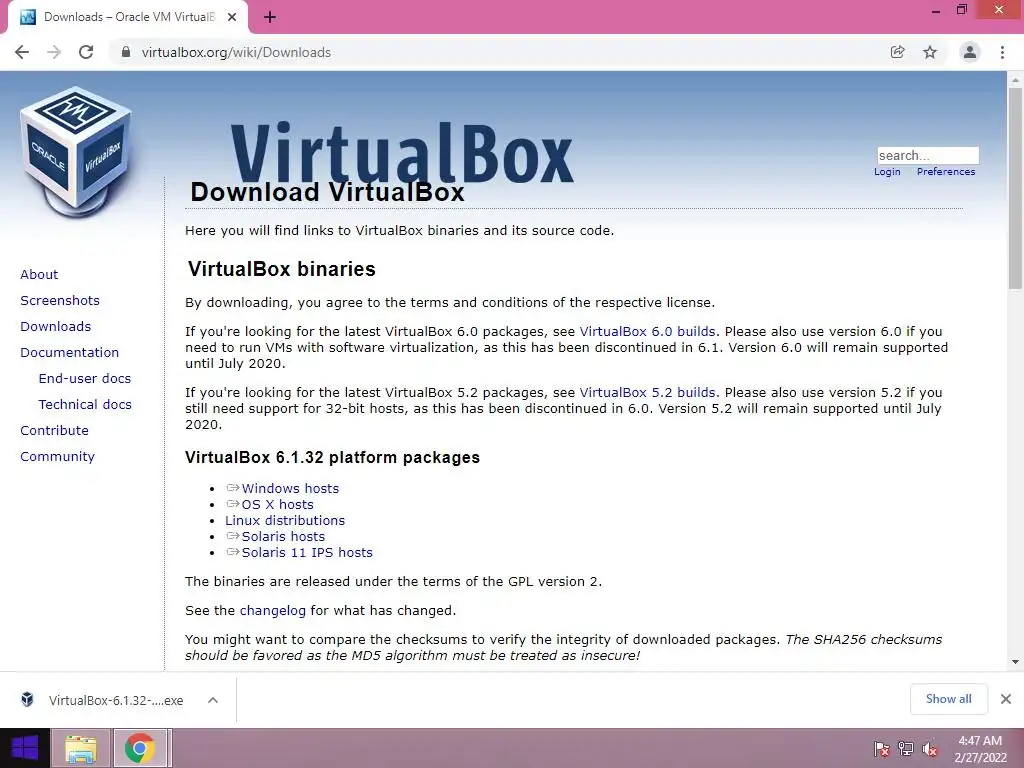The width and height of the screenshot is (1024, 768).
Task: Open File Explorer from taskbar
Action: click(80, 748)
